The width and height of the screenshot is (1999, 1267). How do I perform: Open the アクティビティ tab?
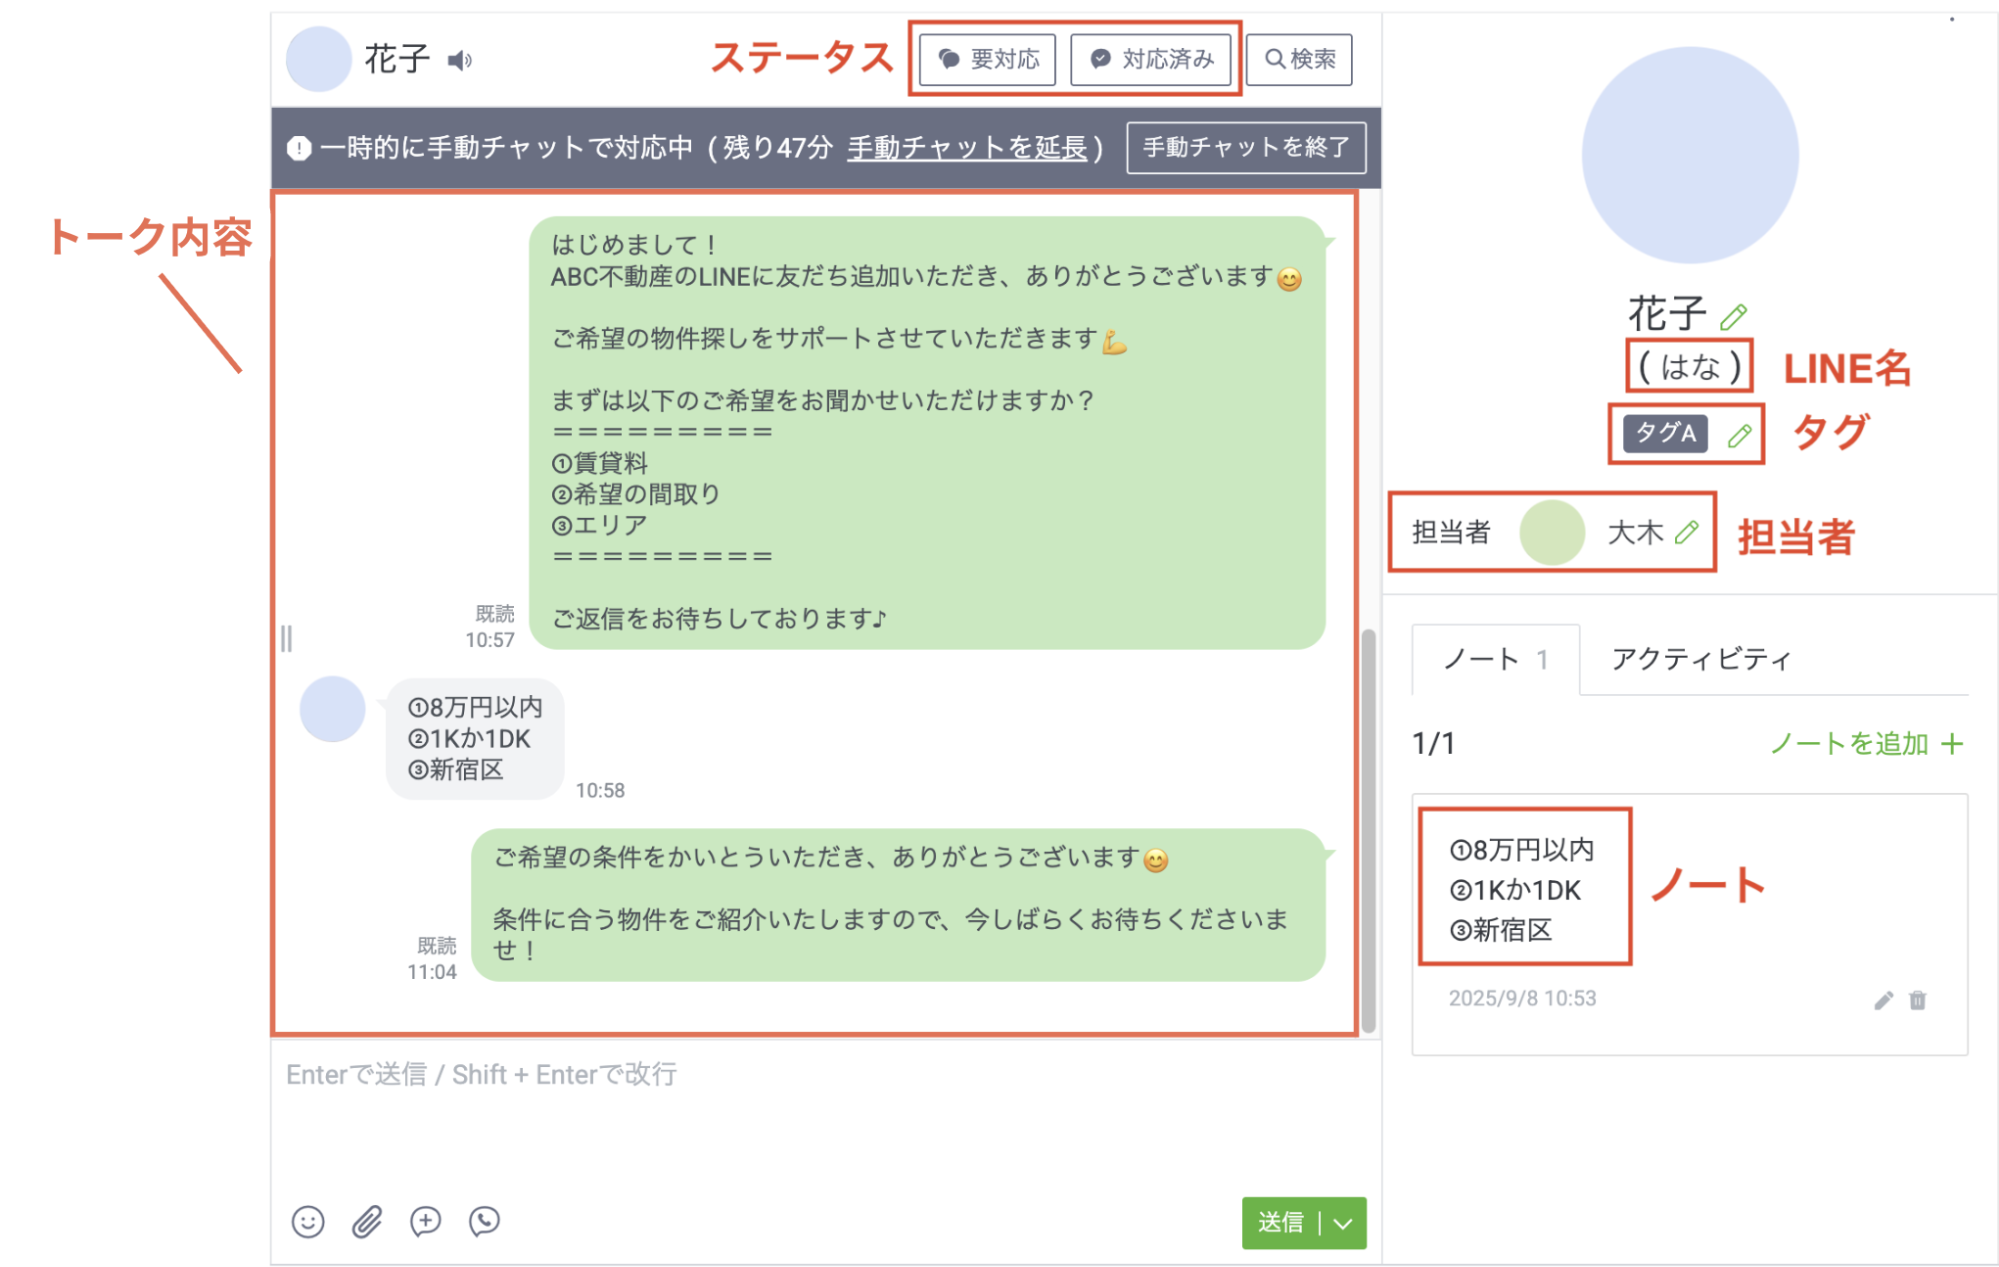click(1701, 658)
